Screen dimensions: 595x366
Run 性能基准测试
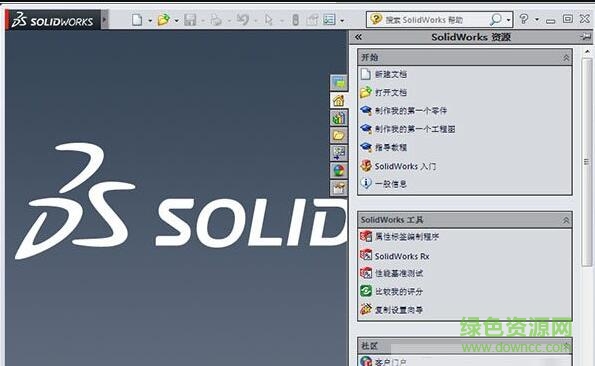pos(399,273)
